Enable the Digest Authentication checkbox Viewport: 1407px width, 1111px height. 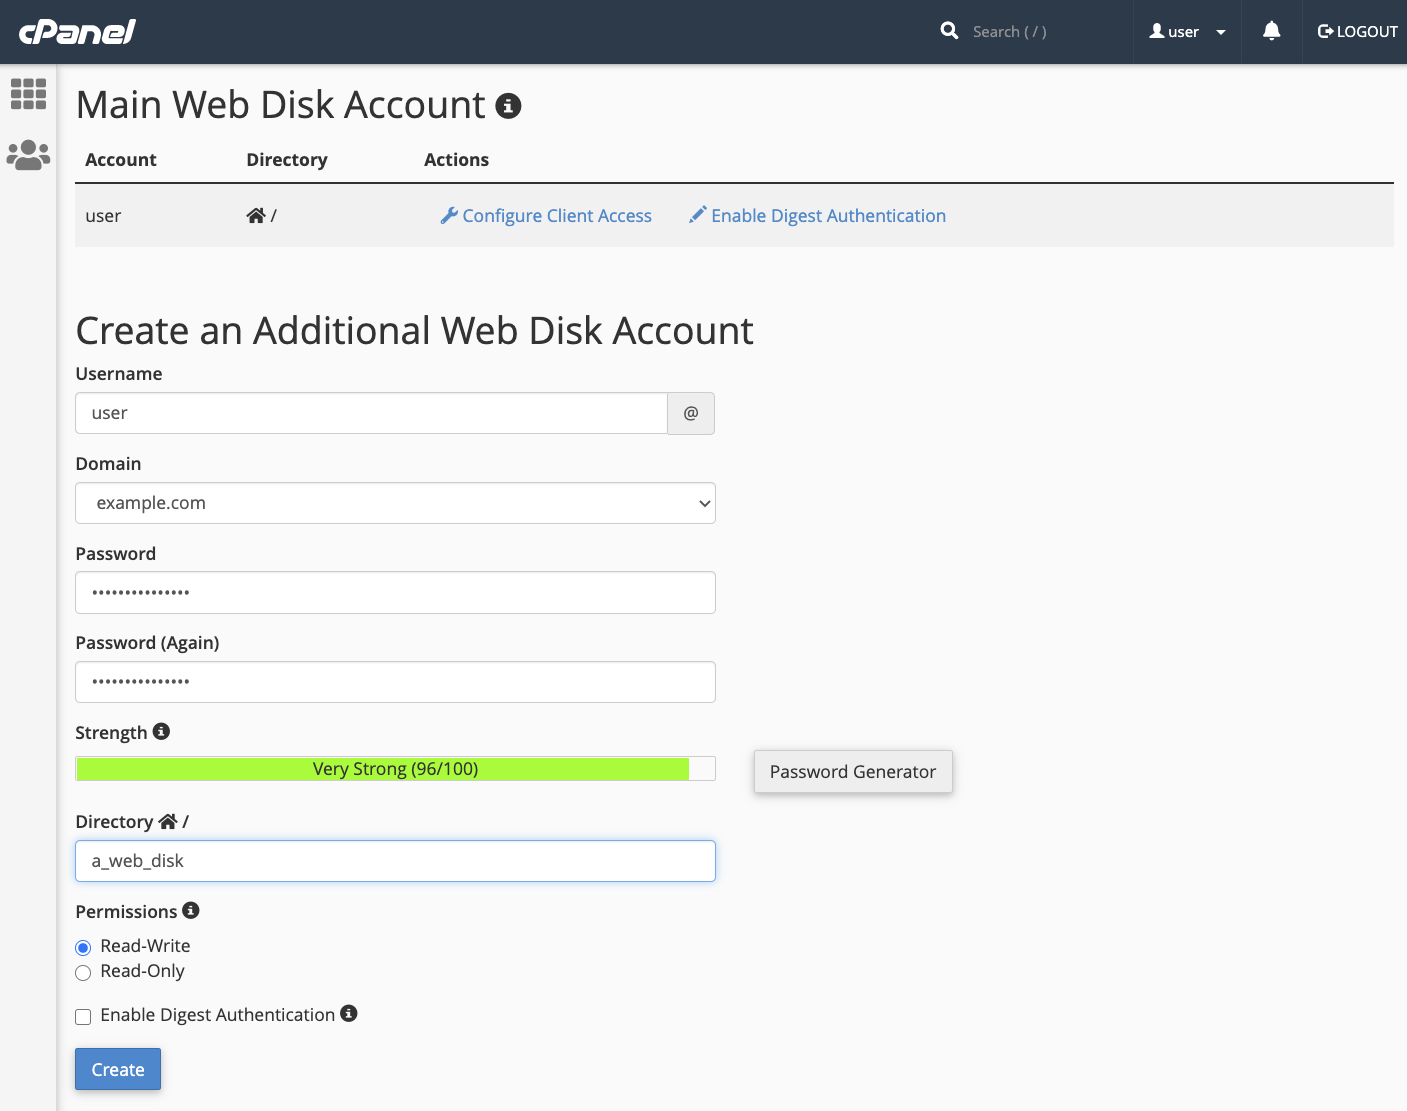pos(83,1016)
